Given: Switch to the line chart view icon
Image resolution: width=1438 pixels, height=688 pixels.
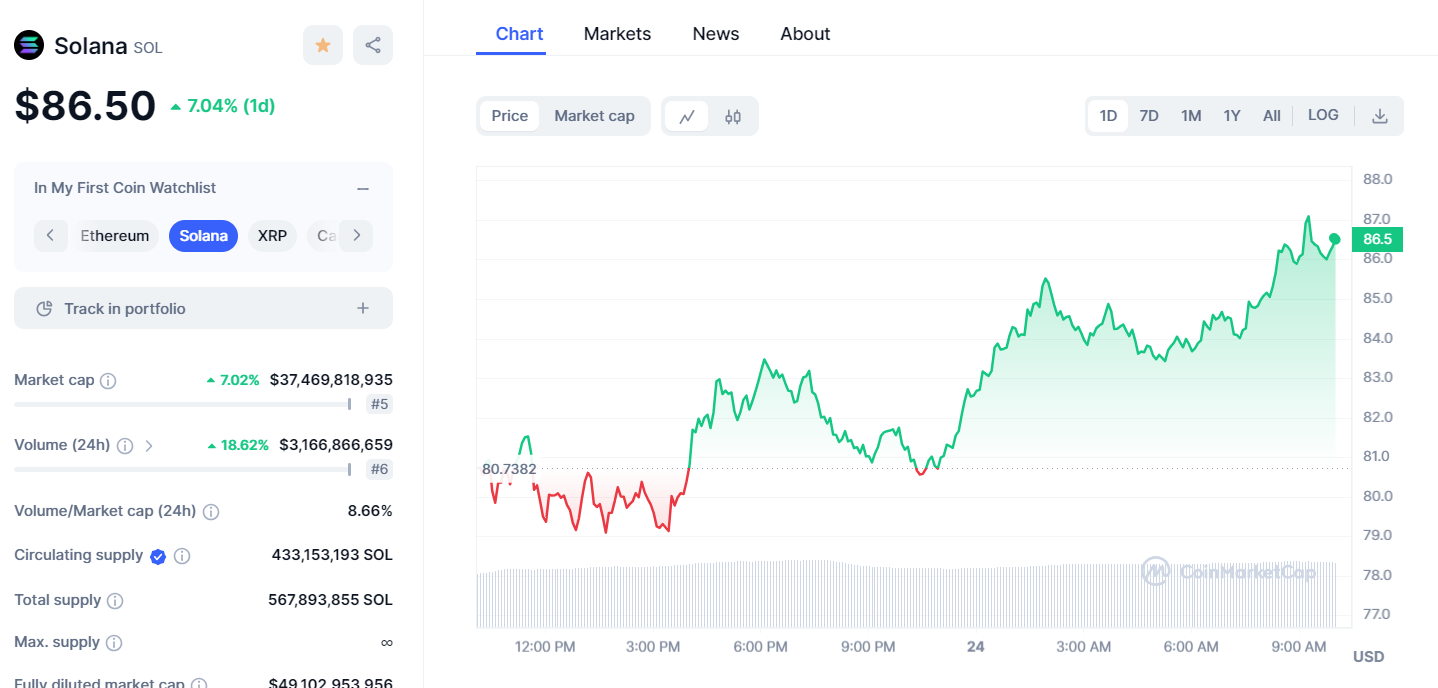Looking at the screenshot, I should coord(687,116).
